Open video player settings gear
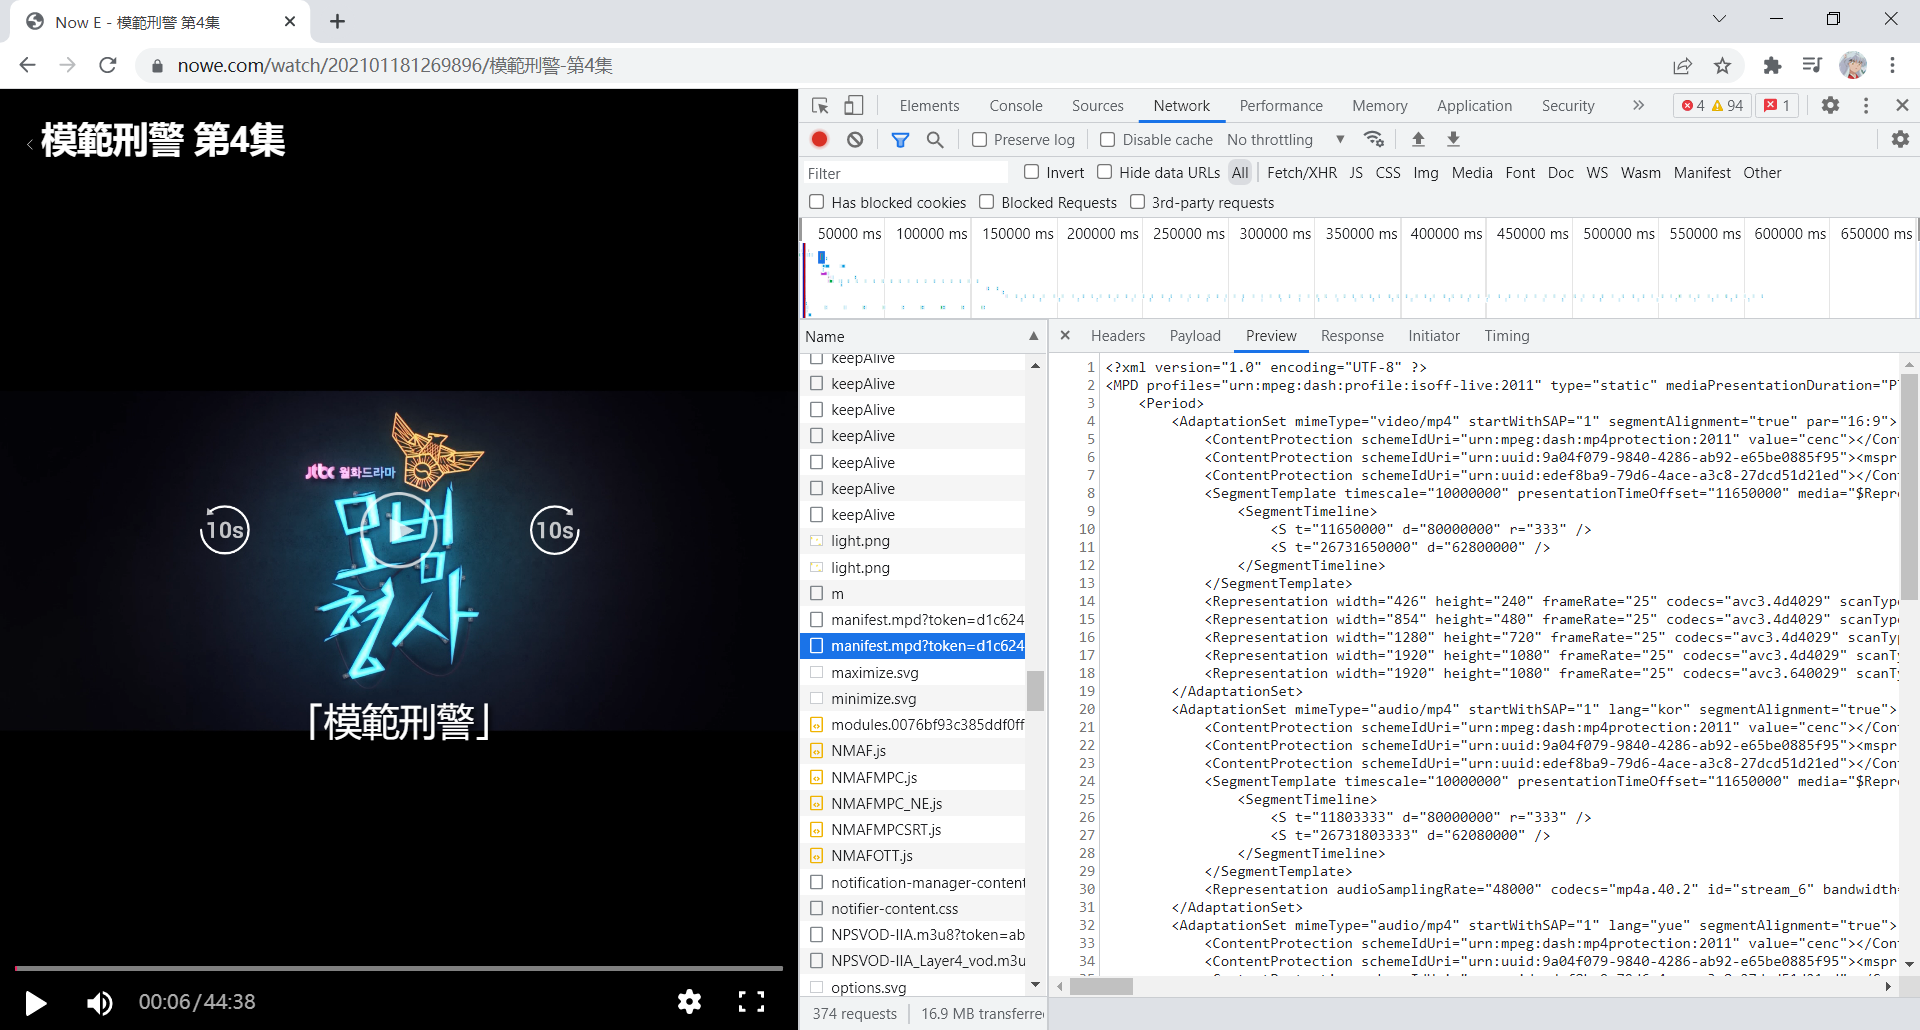The image size is (1920, 1030). pos(689,1001)
